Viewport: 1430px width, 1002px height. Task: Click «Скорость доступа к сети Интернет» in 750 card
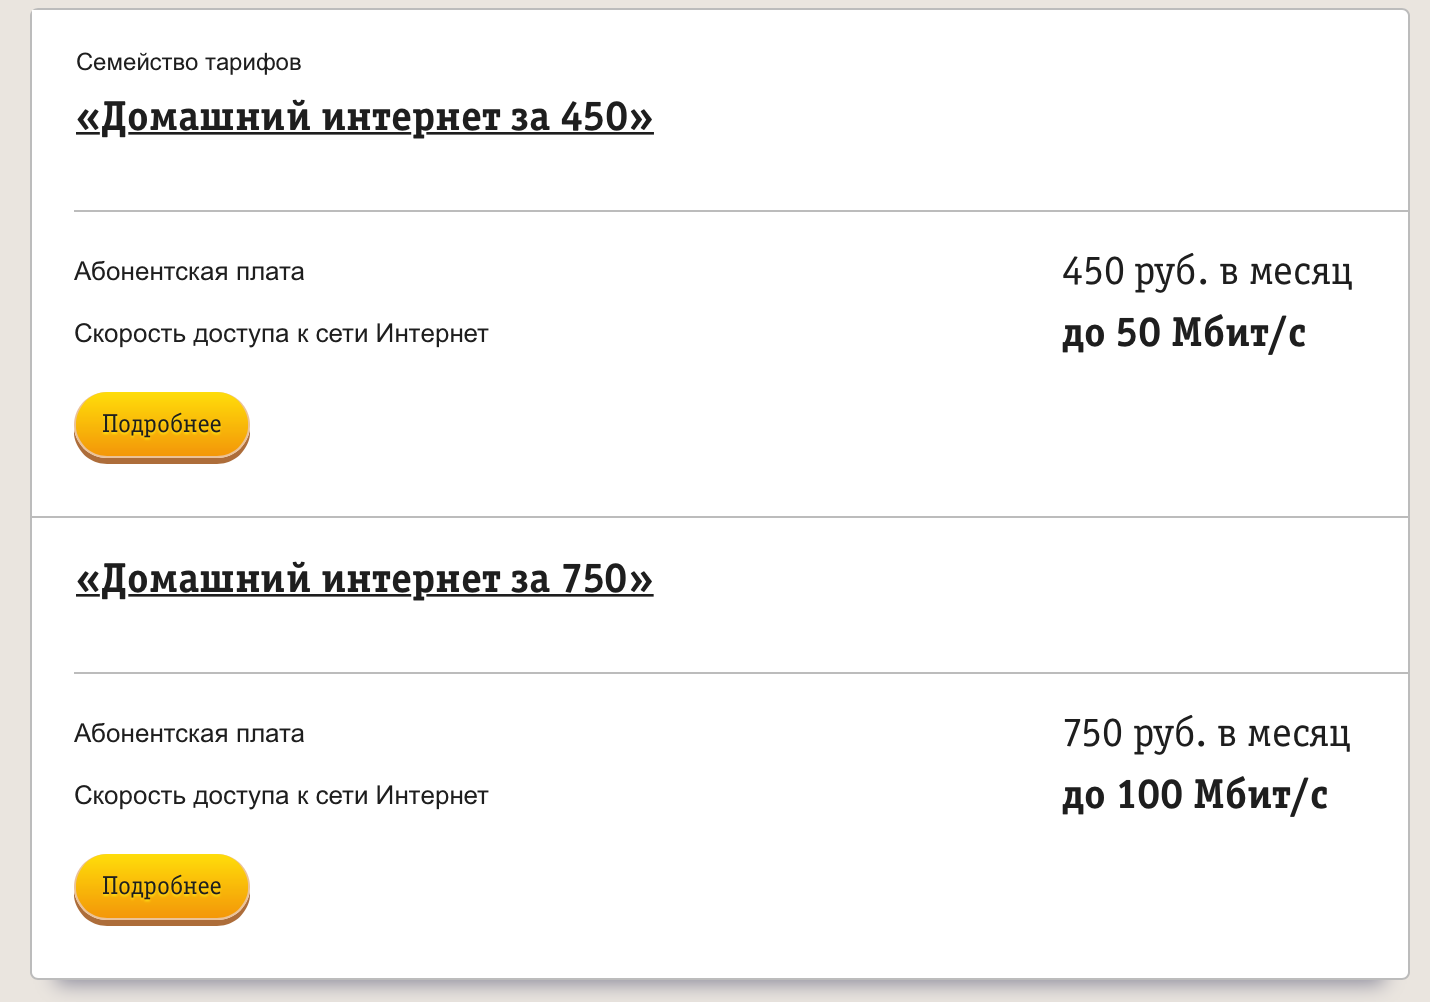pos(281,795)
